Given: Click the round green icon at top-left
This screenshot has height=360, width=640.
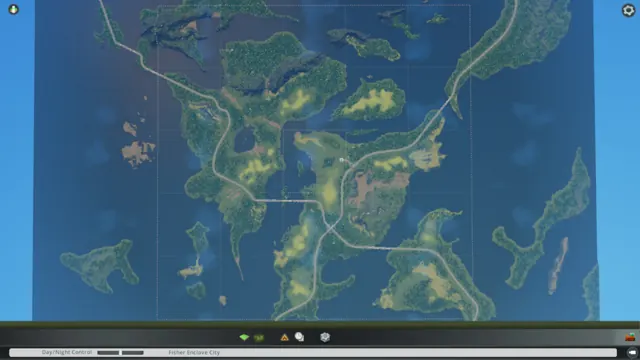Looking at the screenshot, I should coord(13,9).
